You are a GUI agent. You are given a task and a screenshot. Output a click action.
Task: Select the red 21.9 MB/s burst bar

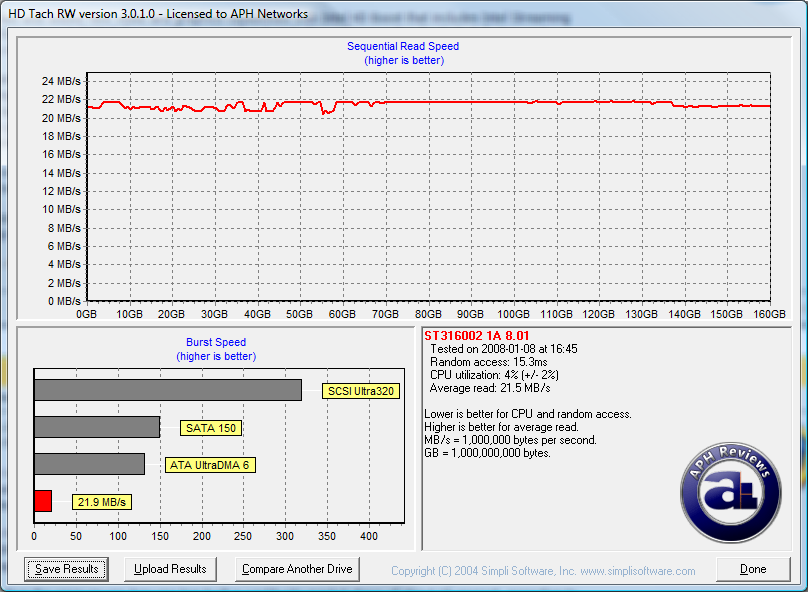tap(43, 501)
